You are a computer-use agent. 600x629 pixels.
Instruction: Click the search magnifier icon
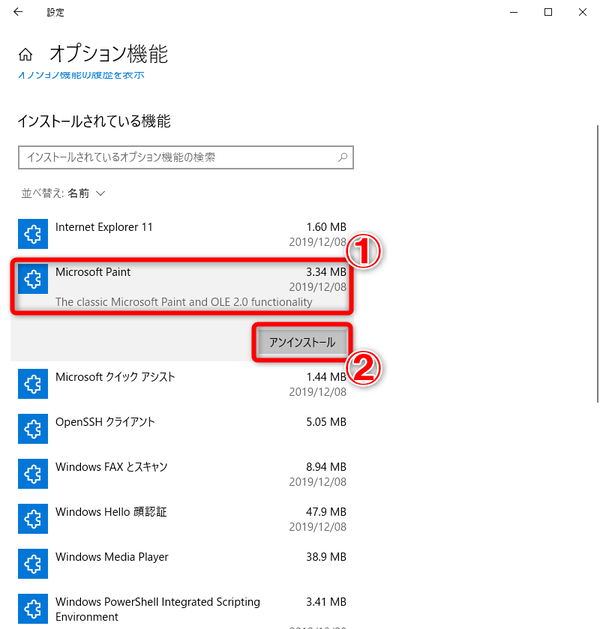coord(343,157)
